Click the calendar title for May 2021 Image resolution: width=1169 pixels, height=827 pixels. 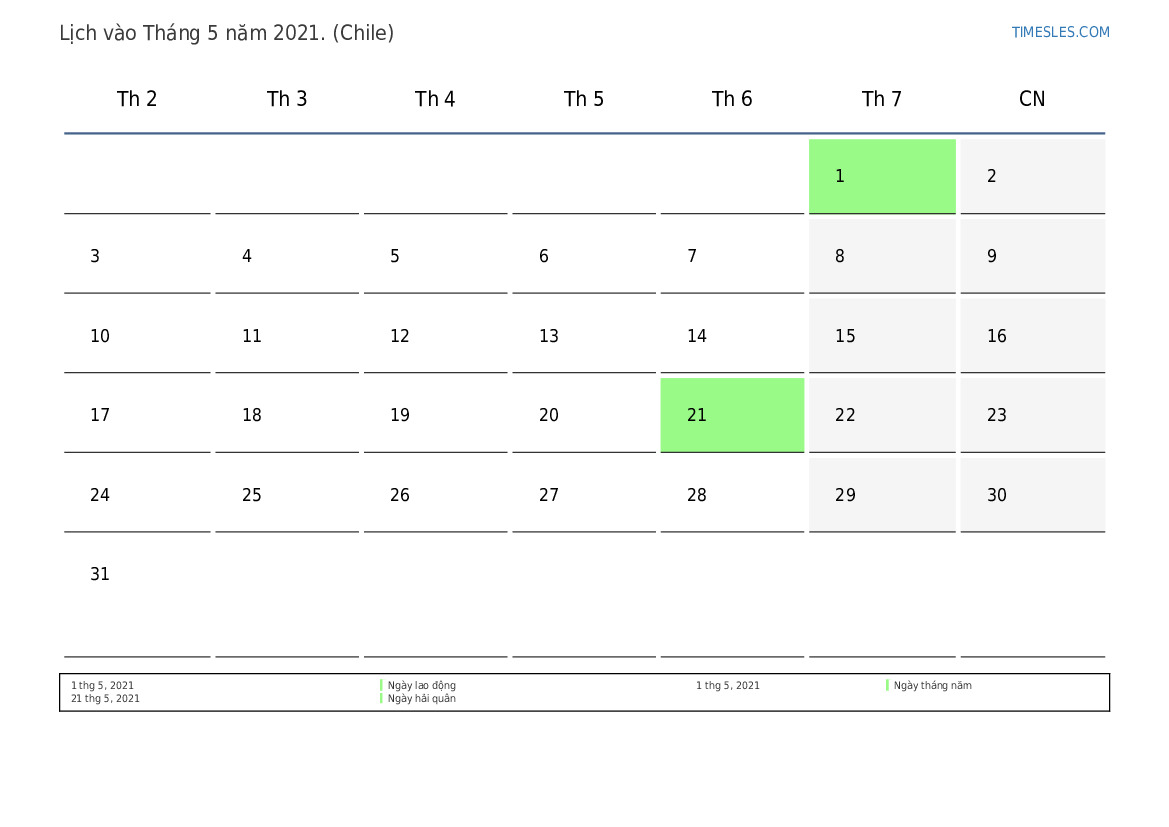tap(226, 33)
